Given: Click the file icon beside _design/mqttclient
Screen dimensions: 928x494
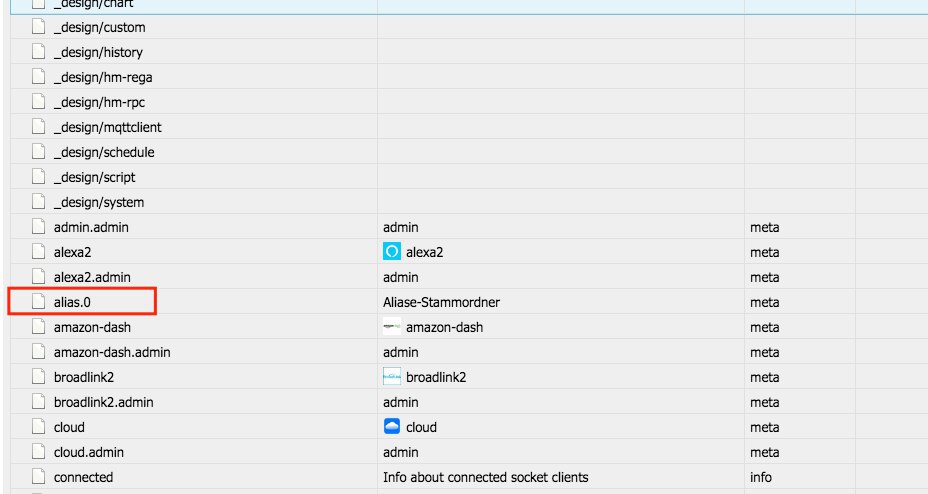Looking at the screenshot, I should 38,127.
